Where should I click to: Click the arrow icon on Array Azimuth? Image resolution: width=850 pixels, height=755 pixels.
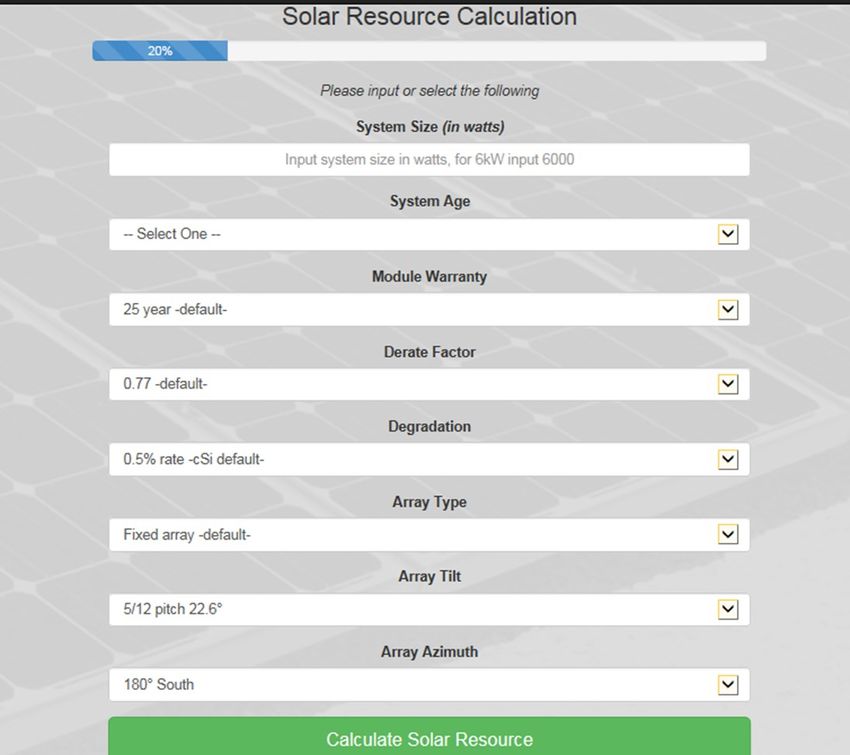click(728, 685)
